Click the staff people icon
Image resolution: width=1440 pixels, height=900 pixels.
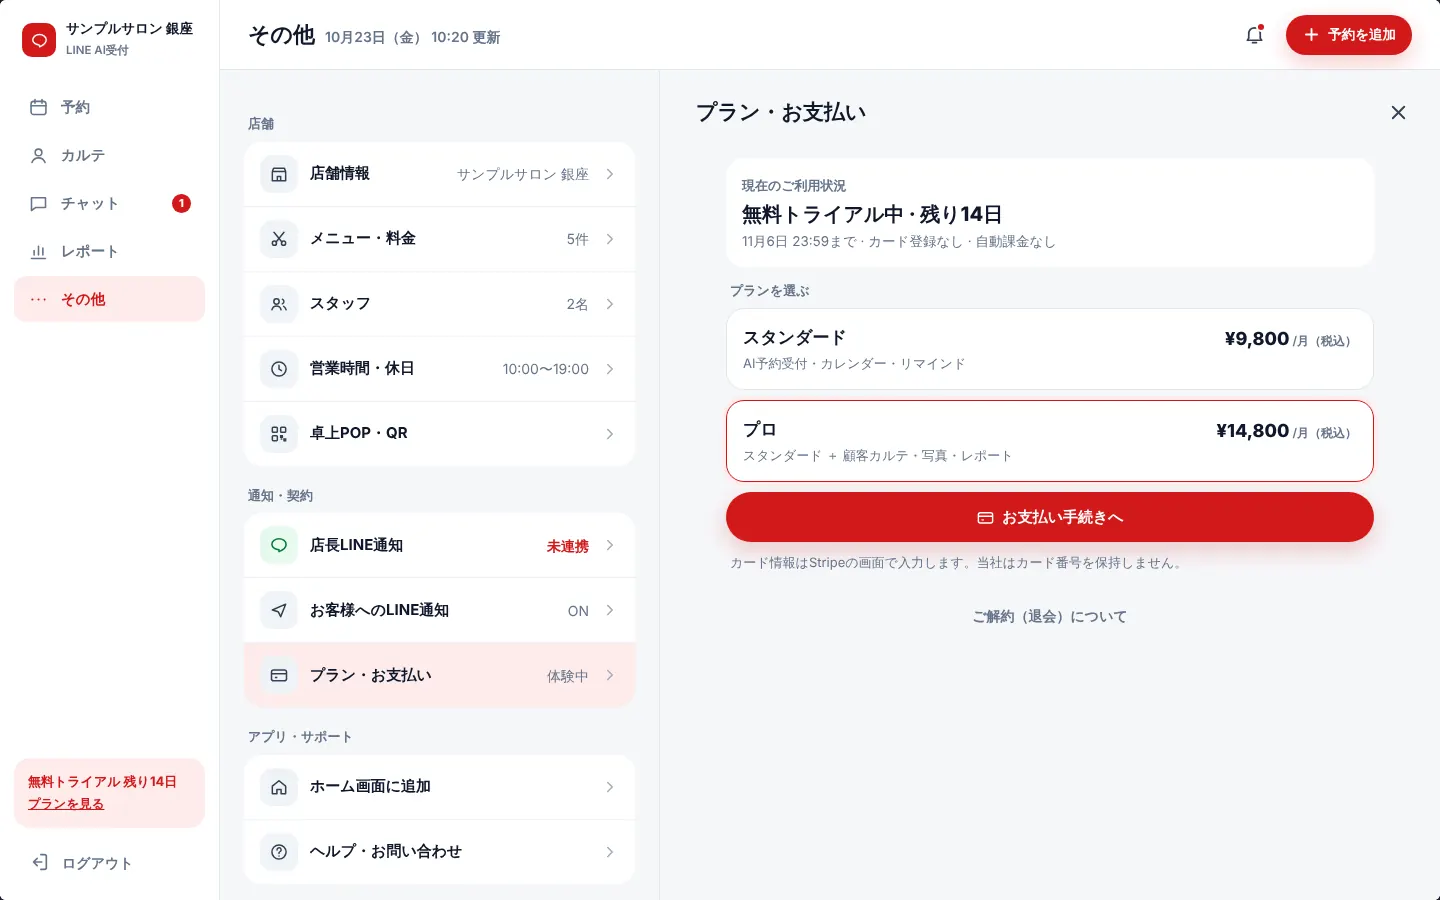(279, 304)
